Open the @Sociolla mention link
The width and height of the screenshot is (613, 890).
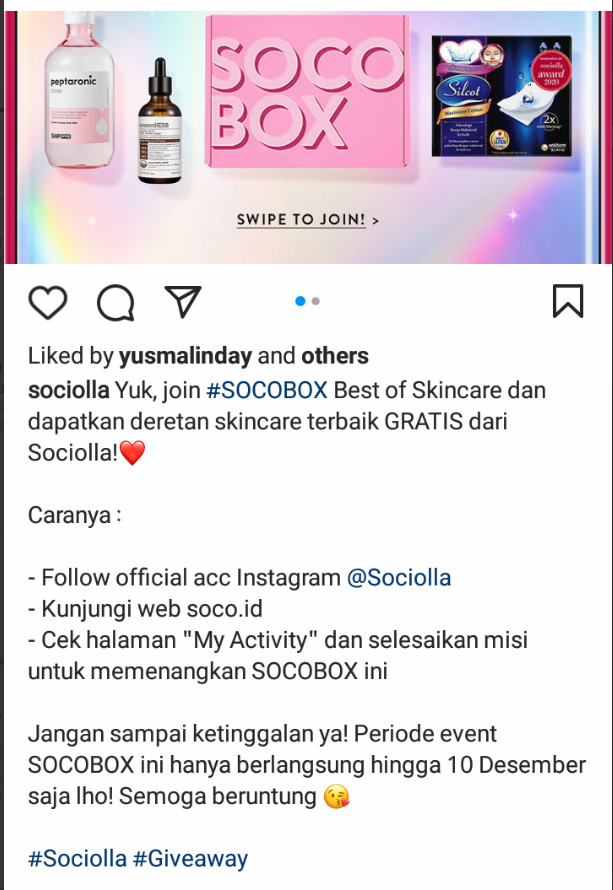point(398,578)
